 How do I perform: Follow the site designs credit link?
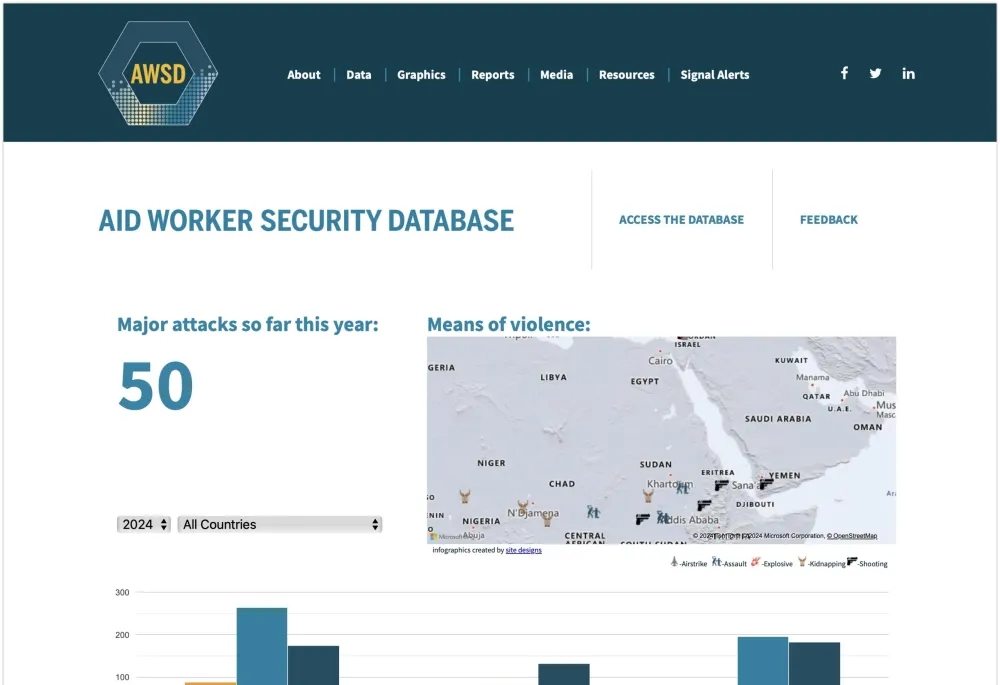[x=523, y=550]
